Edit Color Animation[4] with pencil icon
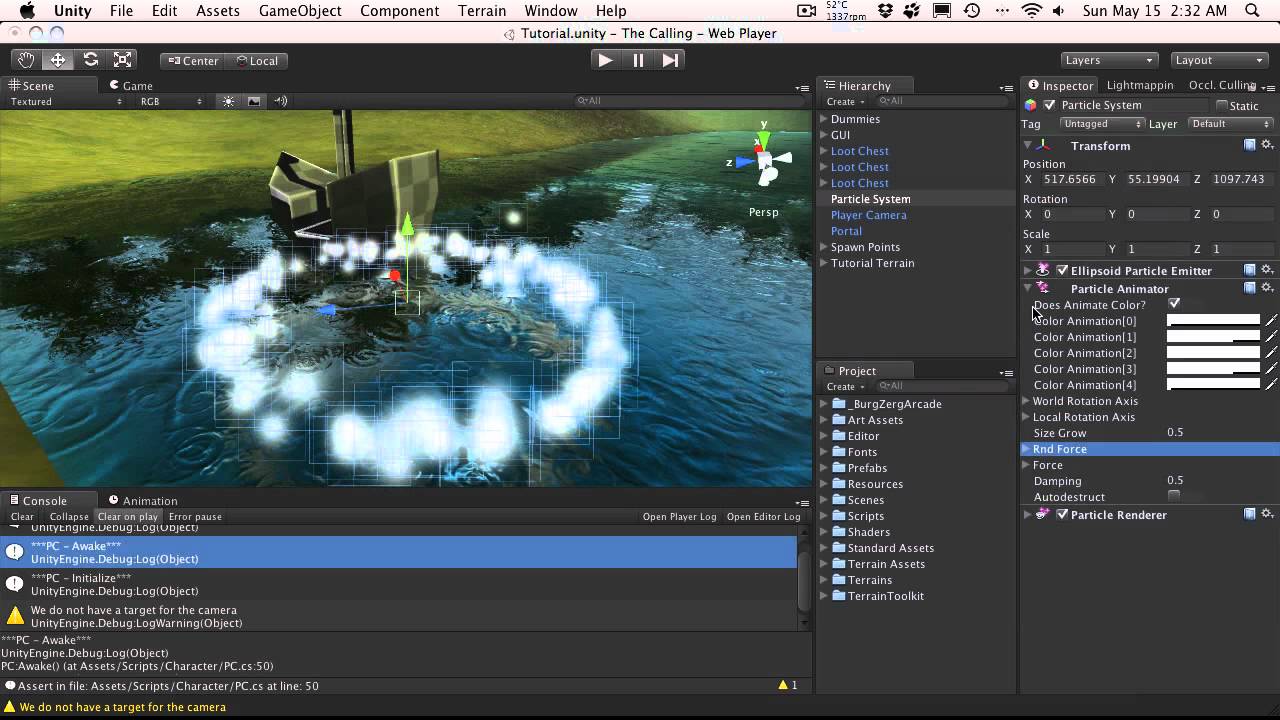Viewport: 1280px width, 720px height. coord(1271,385)
